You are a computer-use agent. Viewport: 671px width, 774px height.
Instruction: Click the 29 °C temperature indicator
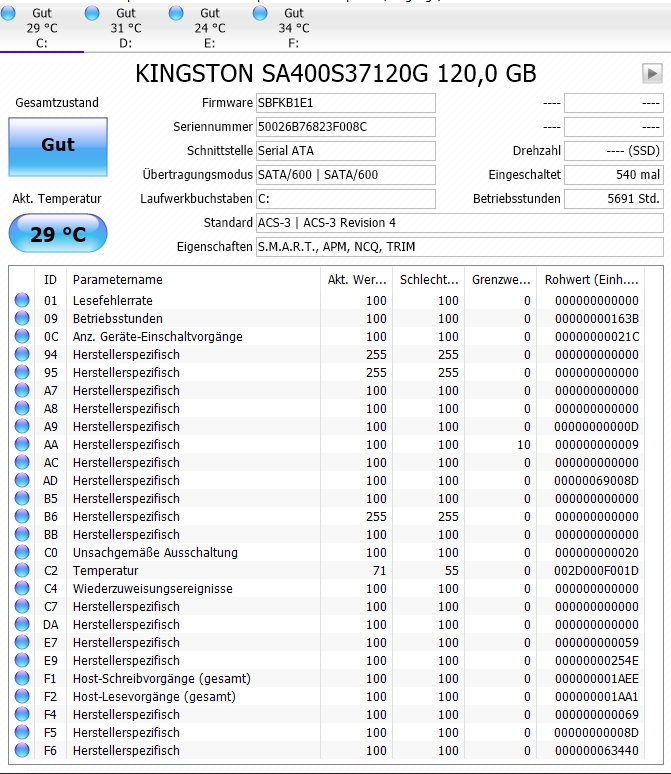58,233
